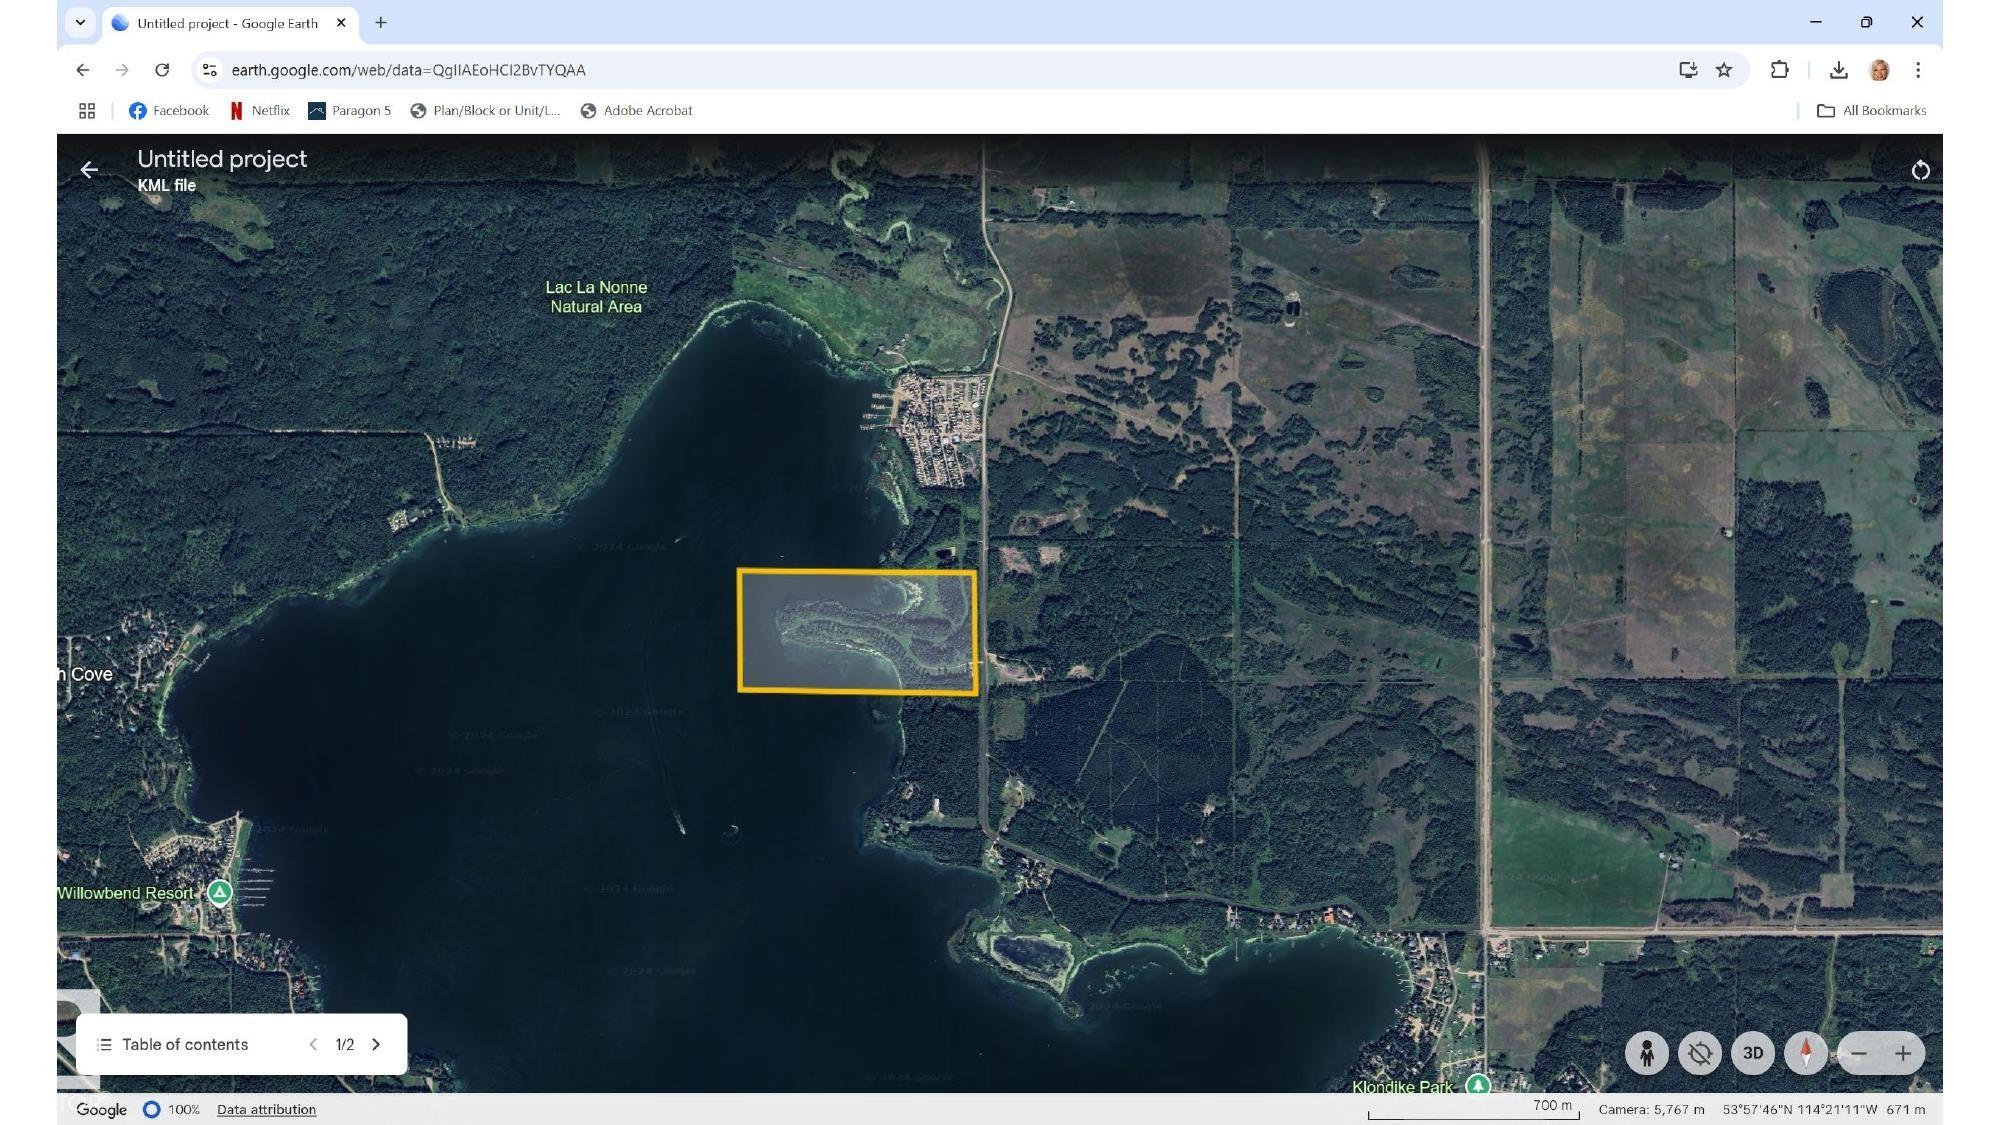Screen dimensions: 2000x1125
Task: Click the Klondike Park map marker
Action: click(x=1477, y=1085)
